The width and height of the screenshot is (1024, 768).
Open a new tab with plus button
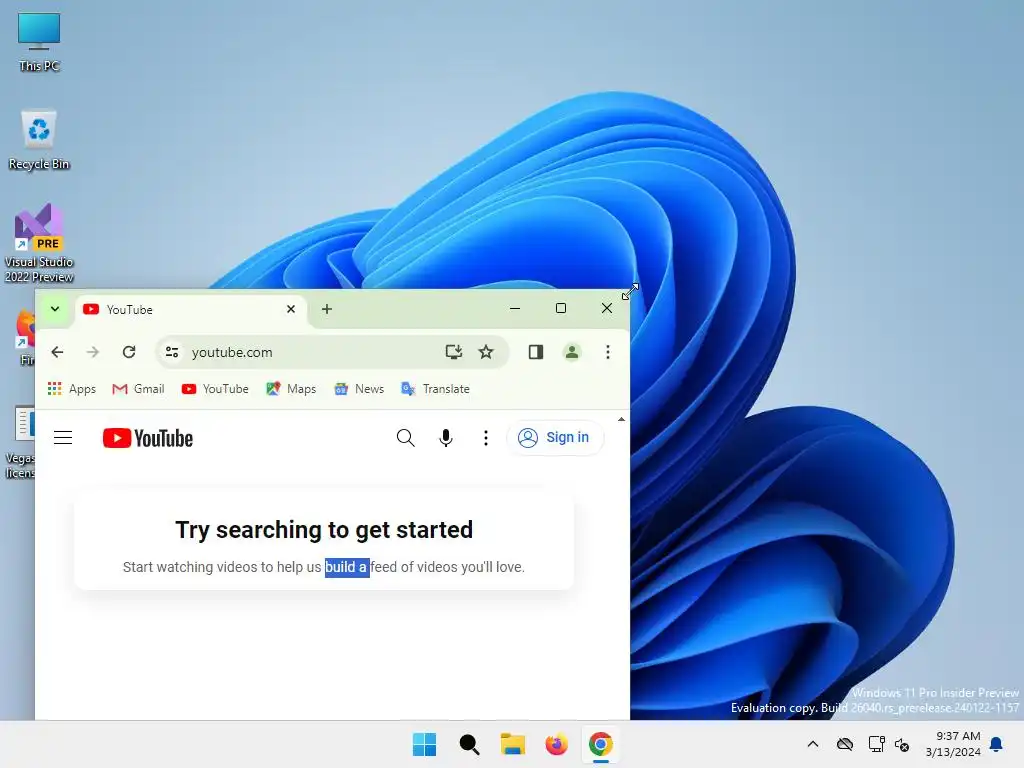[x=327, y=309]
